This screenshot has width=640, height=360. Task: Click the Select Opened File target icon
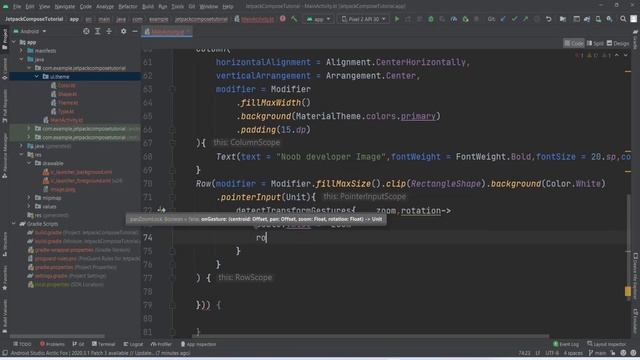point(86,31)
